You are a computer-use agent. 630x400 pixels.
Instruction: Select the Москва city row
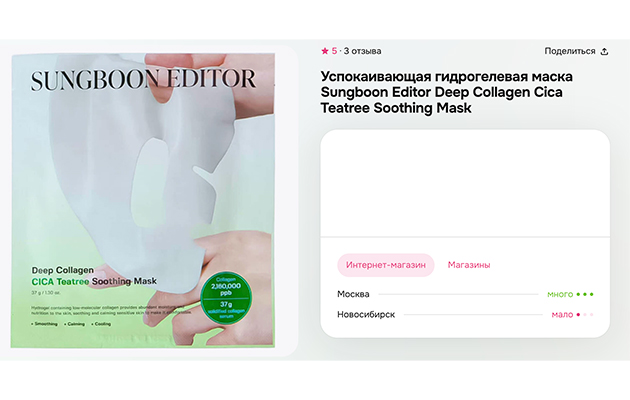(x=465, y=294)
